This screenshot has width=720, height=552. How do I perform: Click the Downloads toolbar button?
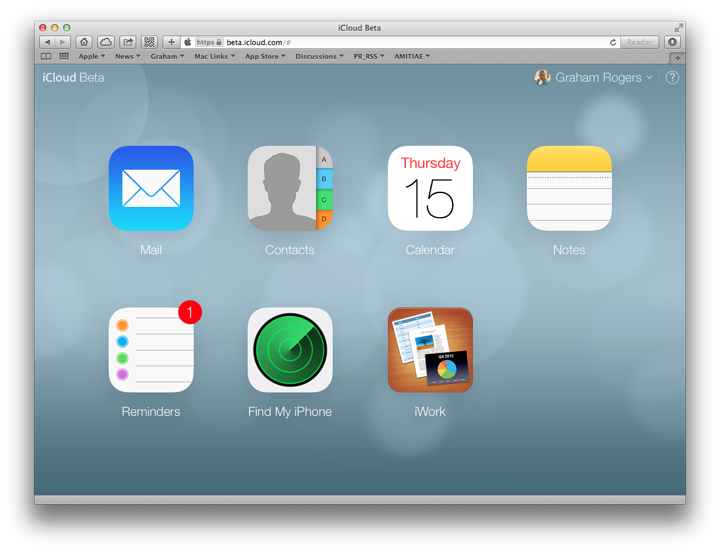click(672, 42)
